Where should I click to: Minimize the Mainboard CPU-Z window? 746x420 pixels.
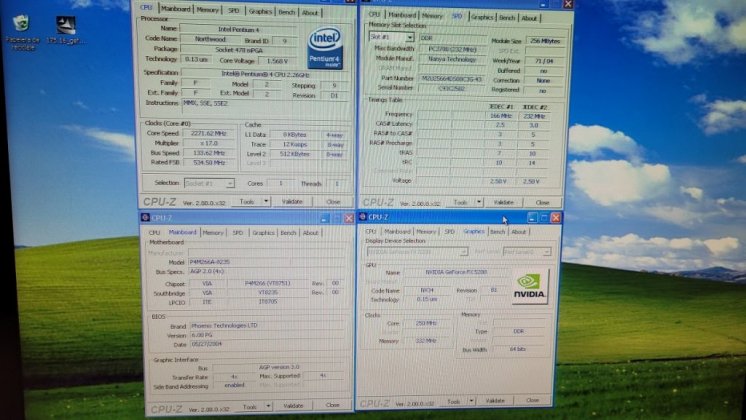[x=324, y=218]
